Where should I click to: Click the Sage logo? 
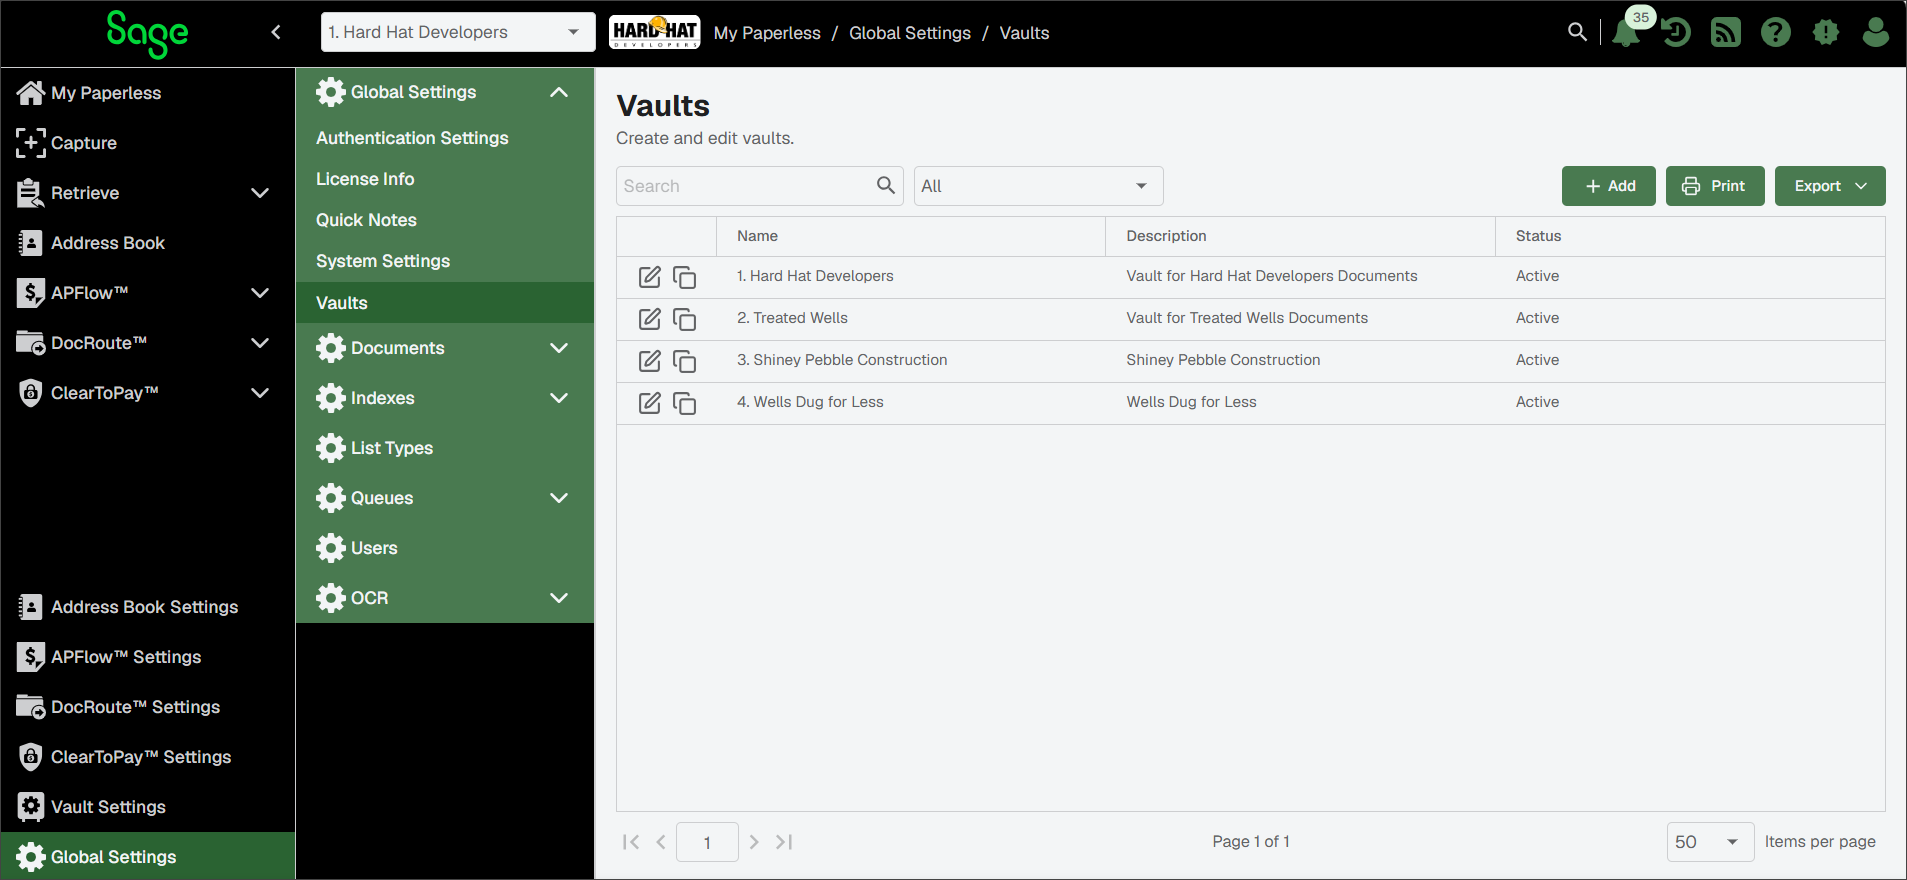point(147,33)
